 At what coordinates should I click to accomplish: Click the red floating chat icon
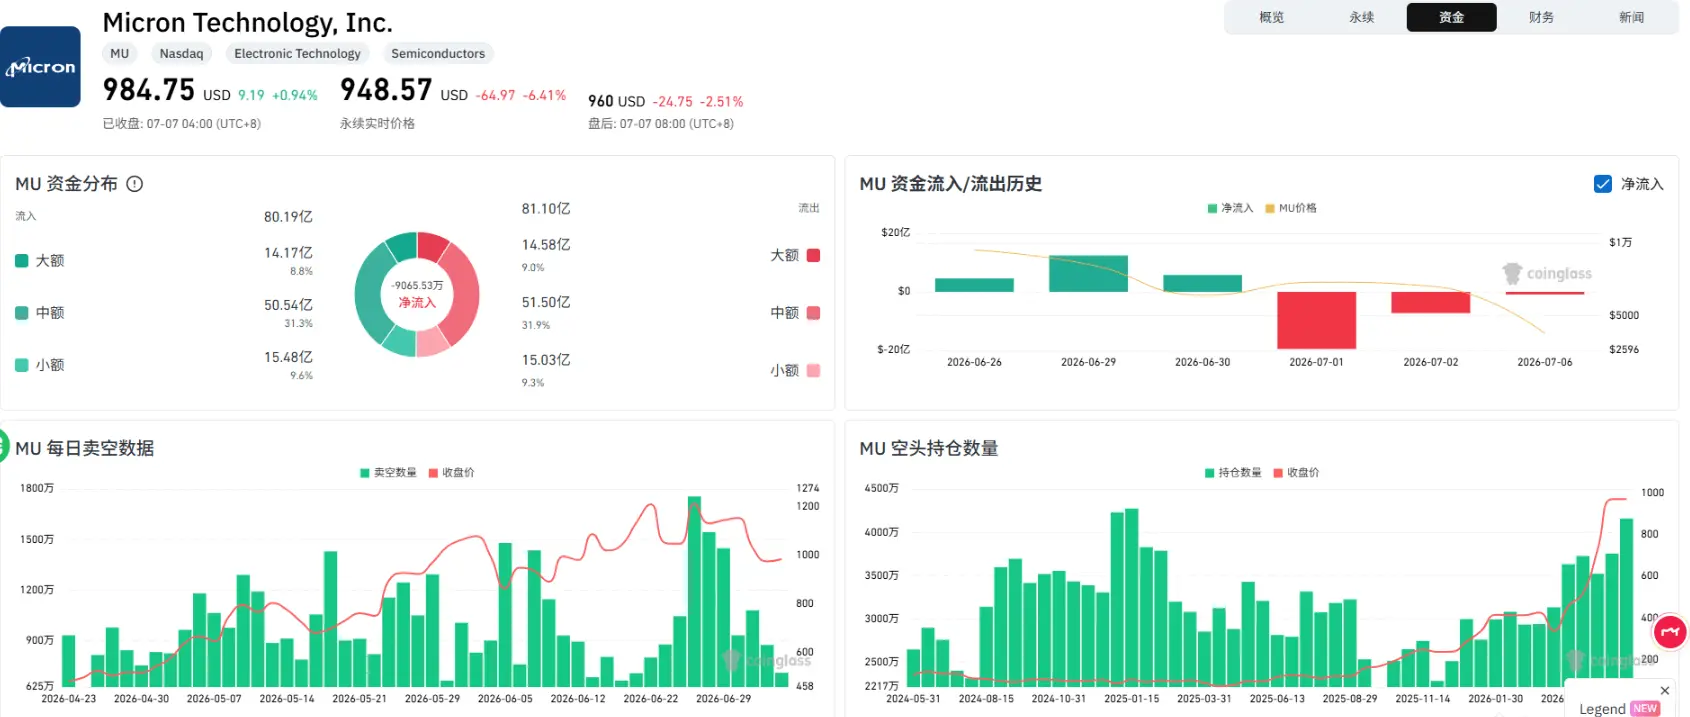(1670, 632)
